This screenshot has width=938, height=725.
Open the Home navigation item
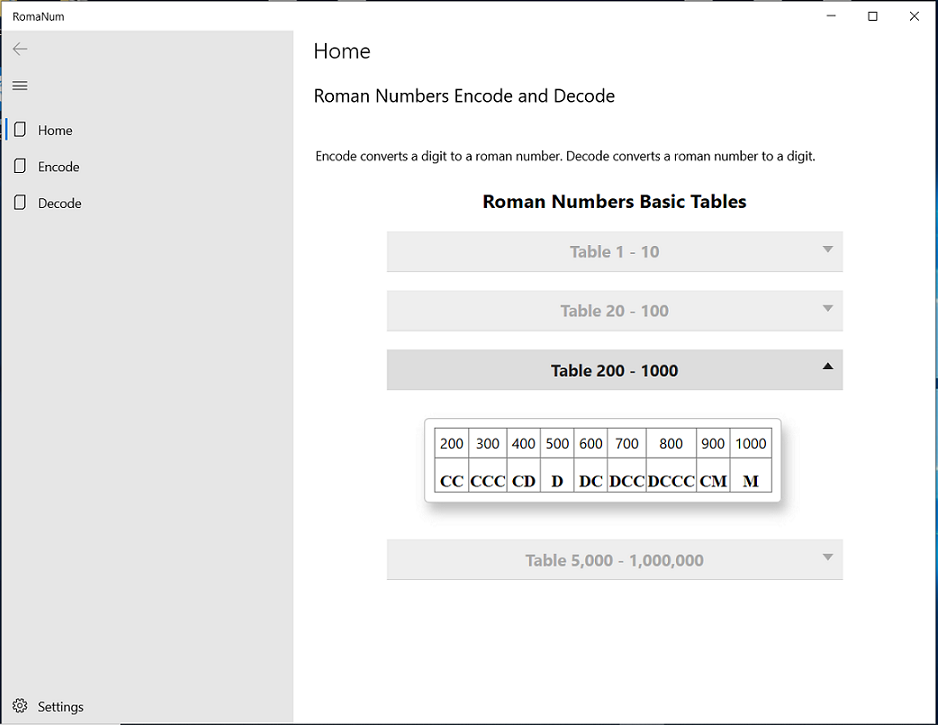point(147,130)
